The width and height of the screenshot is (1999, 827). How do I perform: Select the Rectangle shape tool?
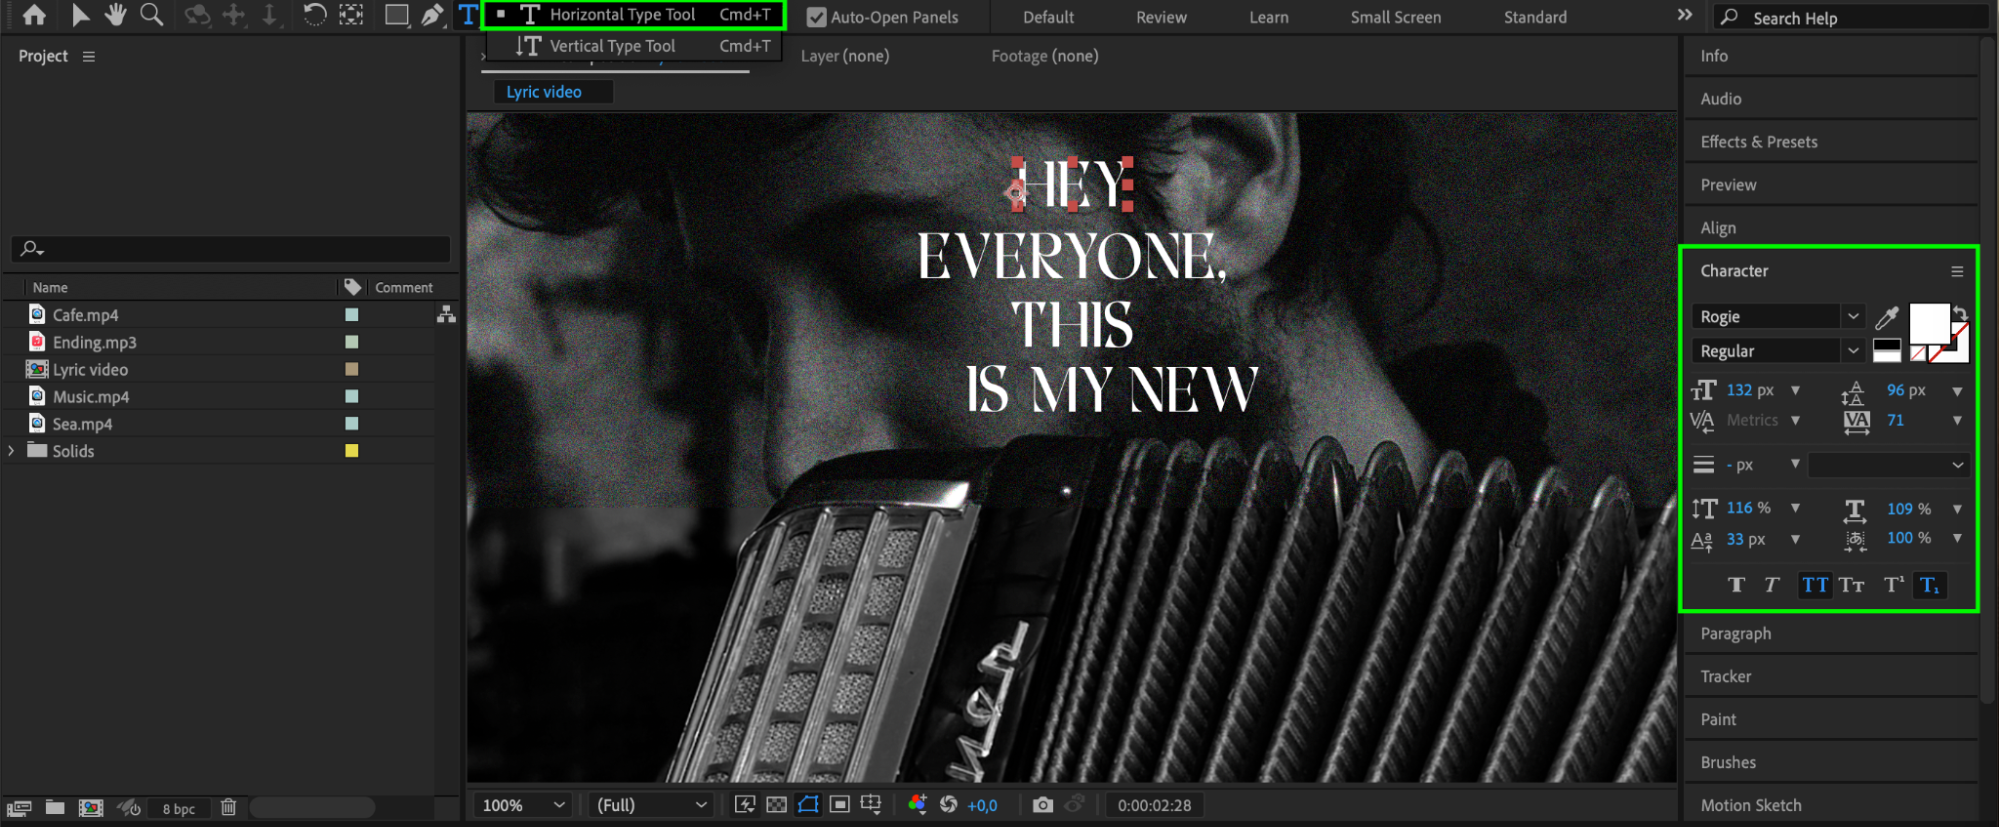point(397,15)
